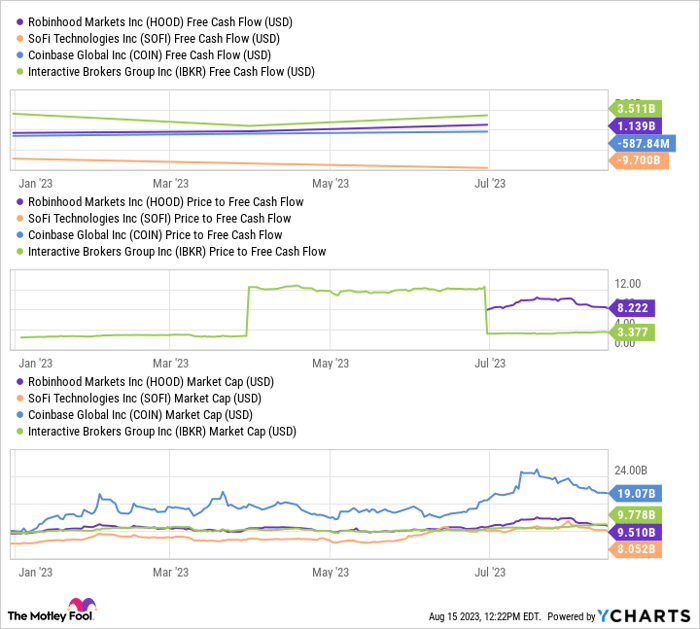Click the 3.377 green value tag
Image resolution: width=700 pixels, height=629 pixels.
(x=632, y=332)
